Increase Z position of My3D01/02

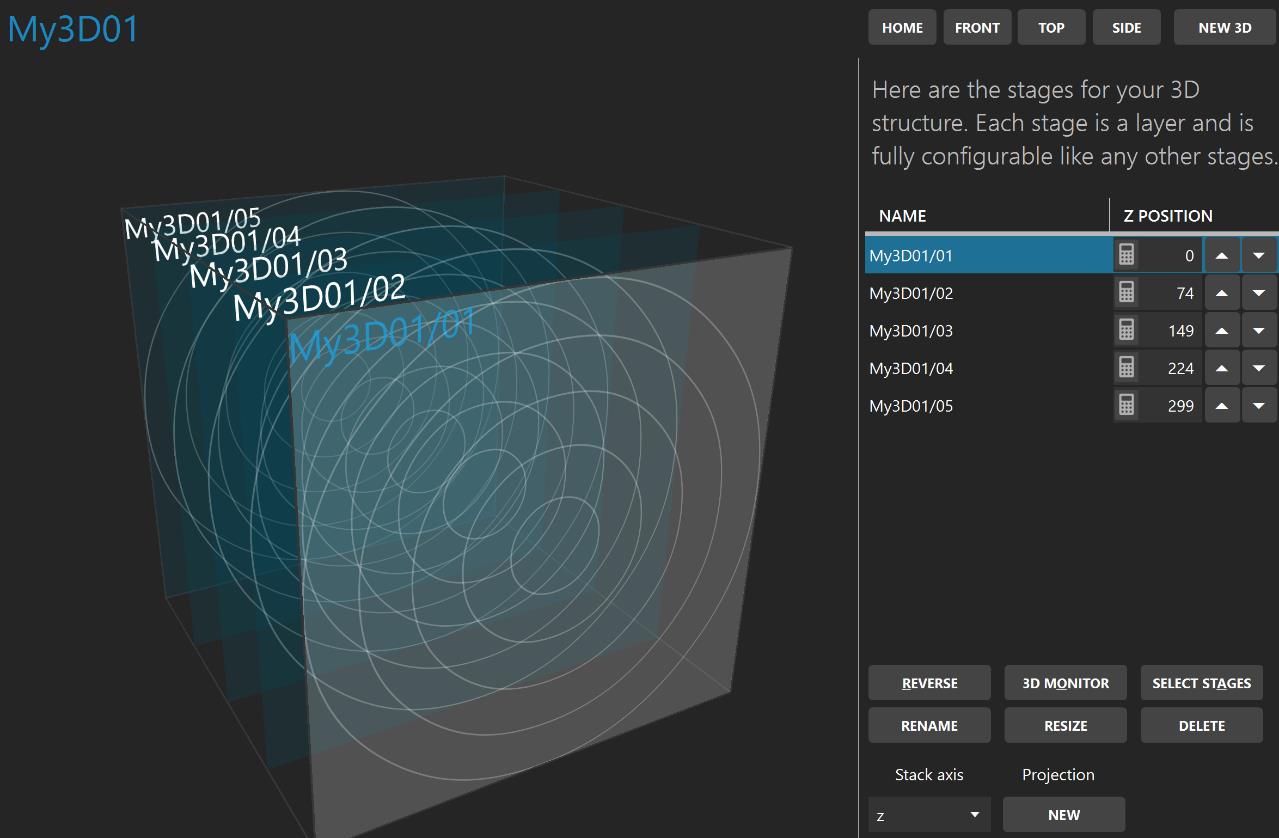1222,293
